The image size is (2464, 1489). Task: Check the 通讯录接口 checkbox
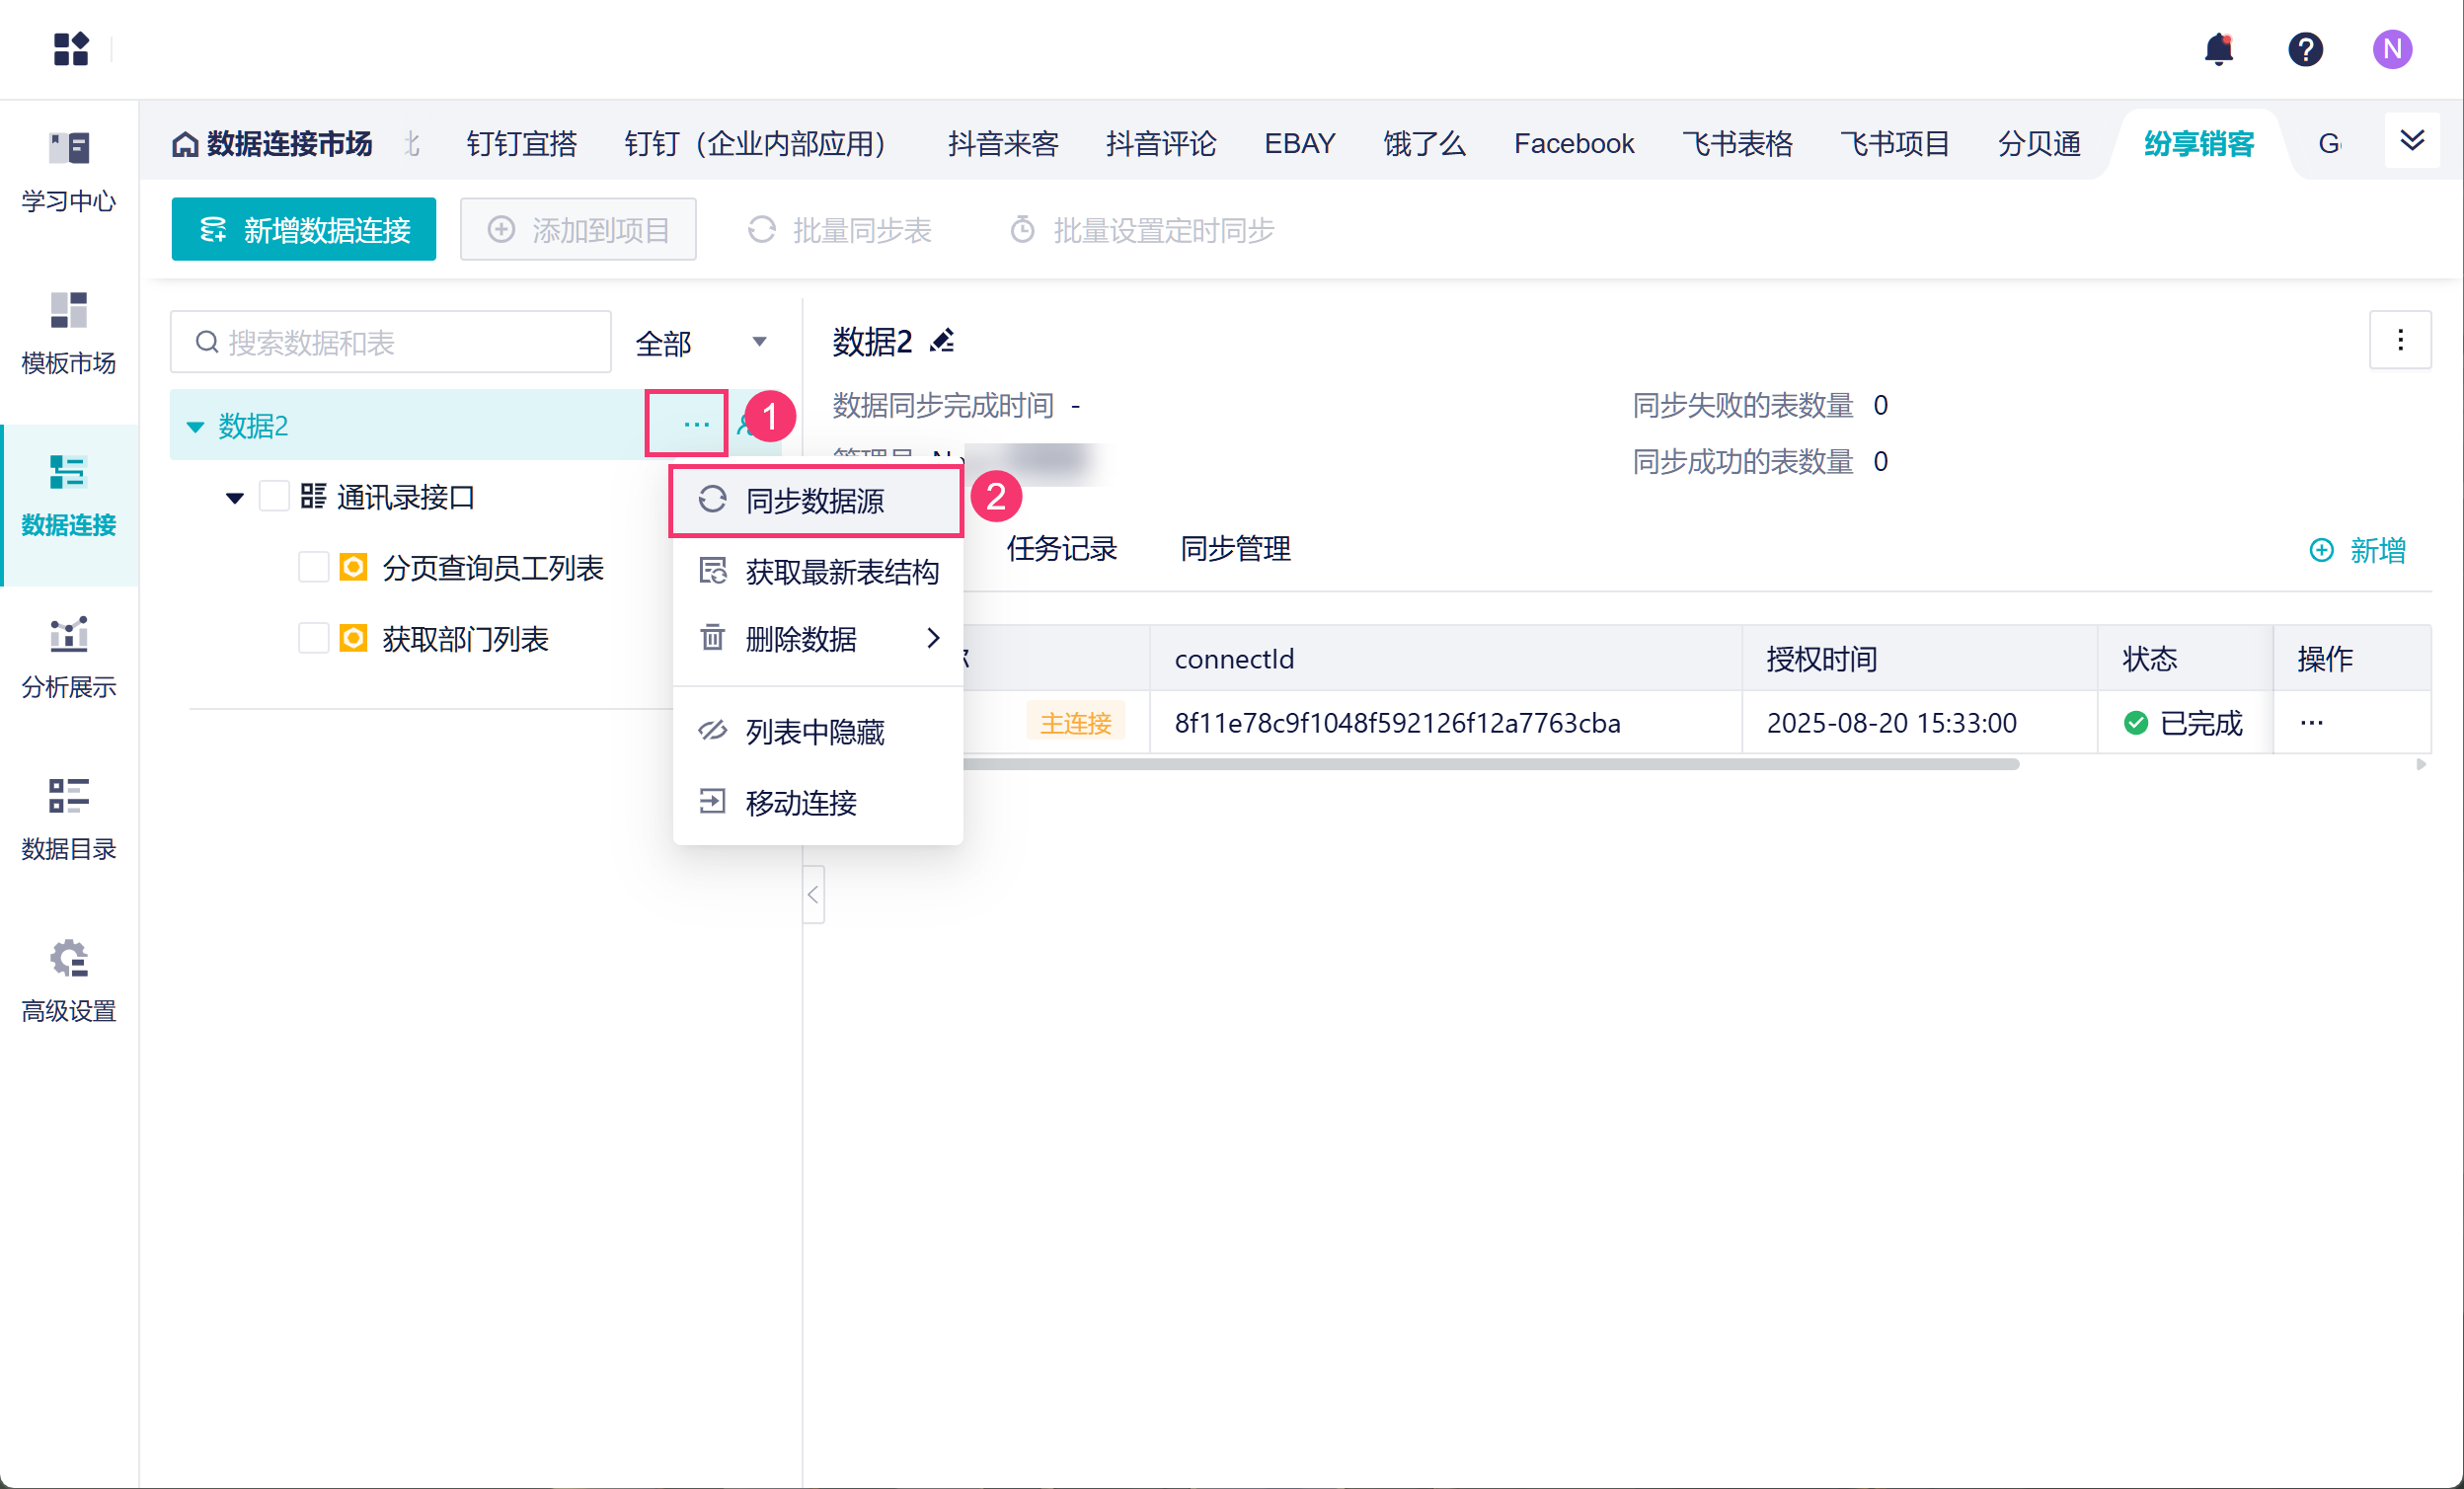[274, 496]
